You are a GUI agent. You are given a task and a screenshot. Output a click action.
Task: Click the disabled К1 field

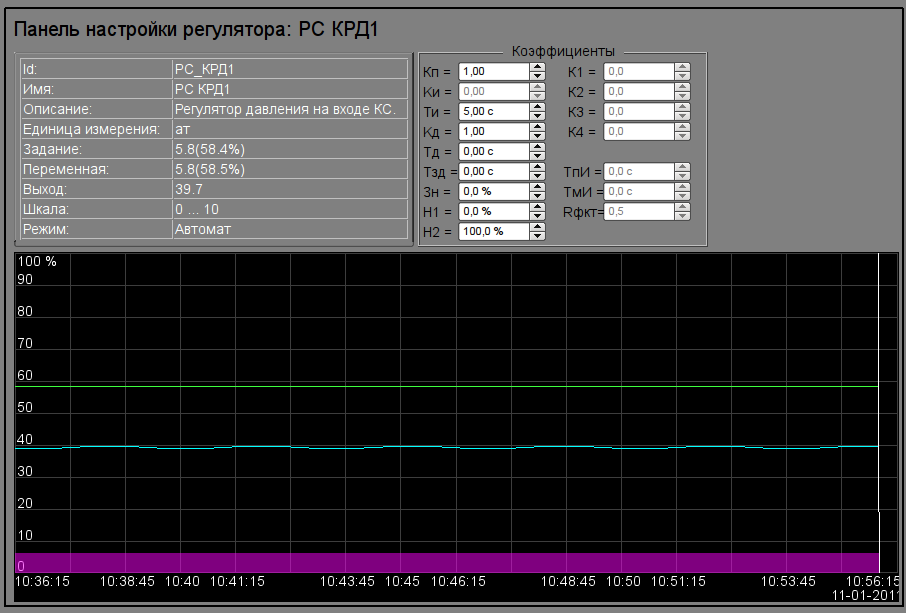[x=638, y=72]
